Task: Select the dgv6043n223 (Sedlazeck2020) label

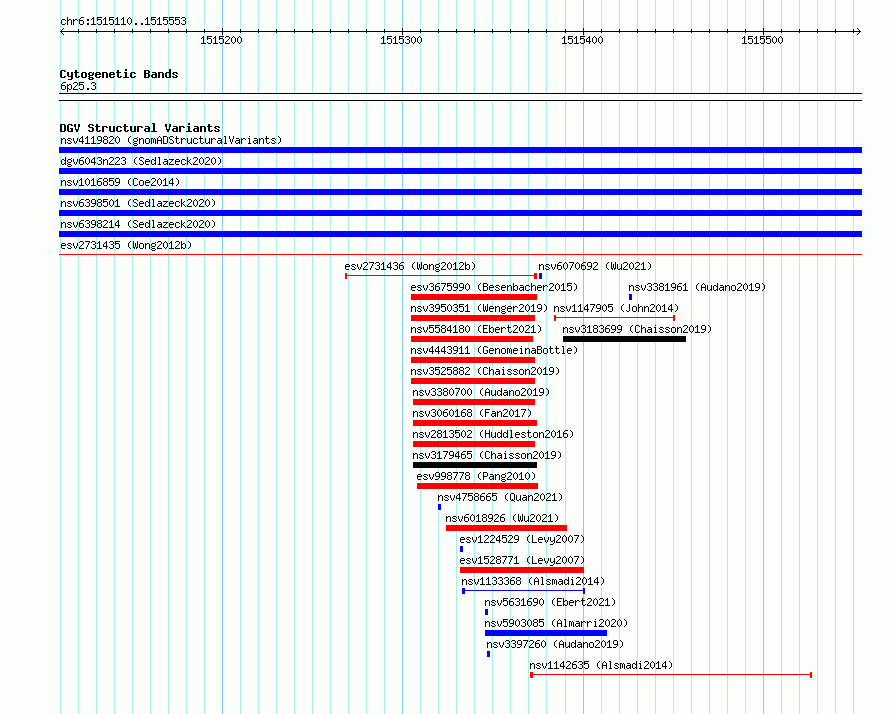Action: pyautogui.click(x=141, y=161)
